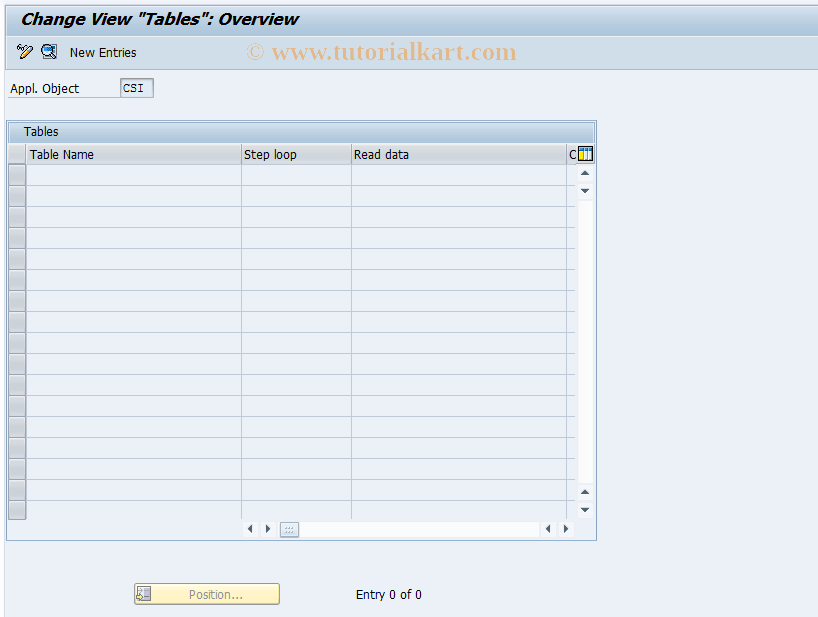Viewport: 818px width, 617px height.
Task: Select the first empty row selector cell
Action: 16,172
